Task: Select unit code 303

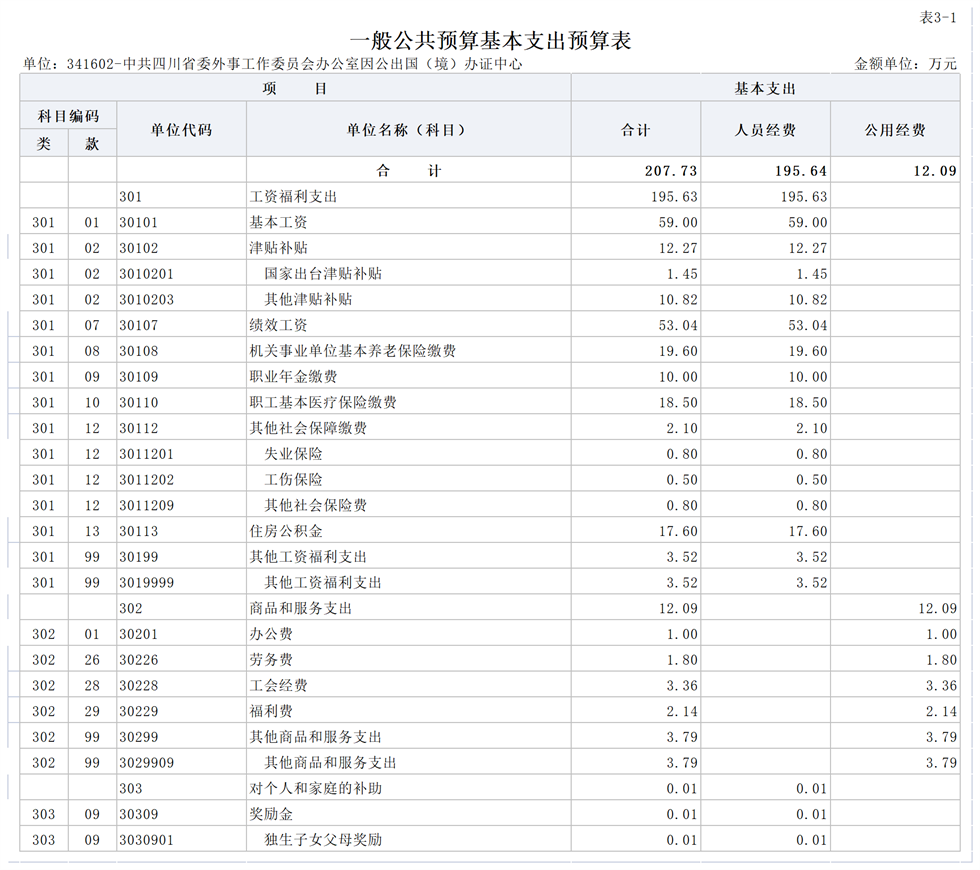Action: pos(131,788)
